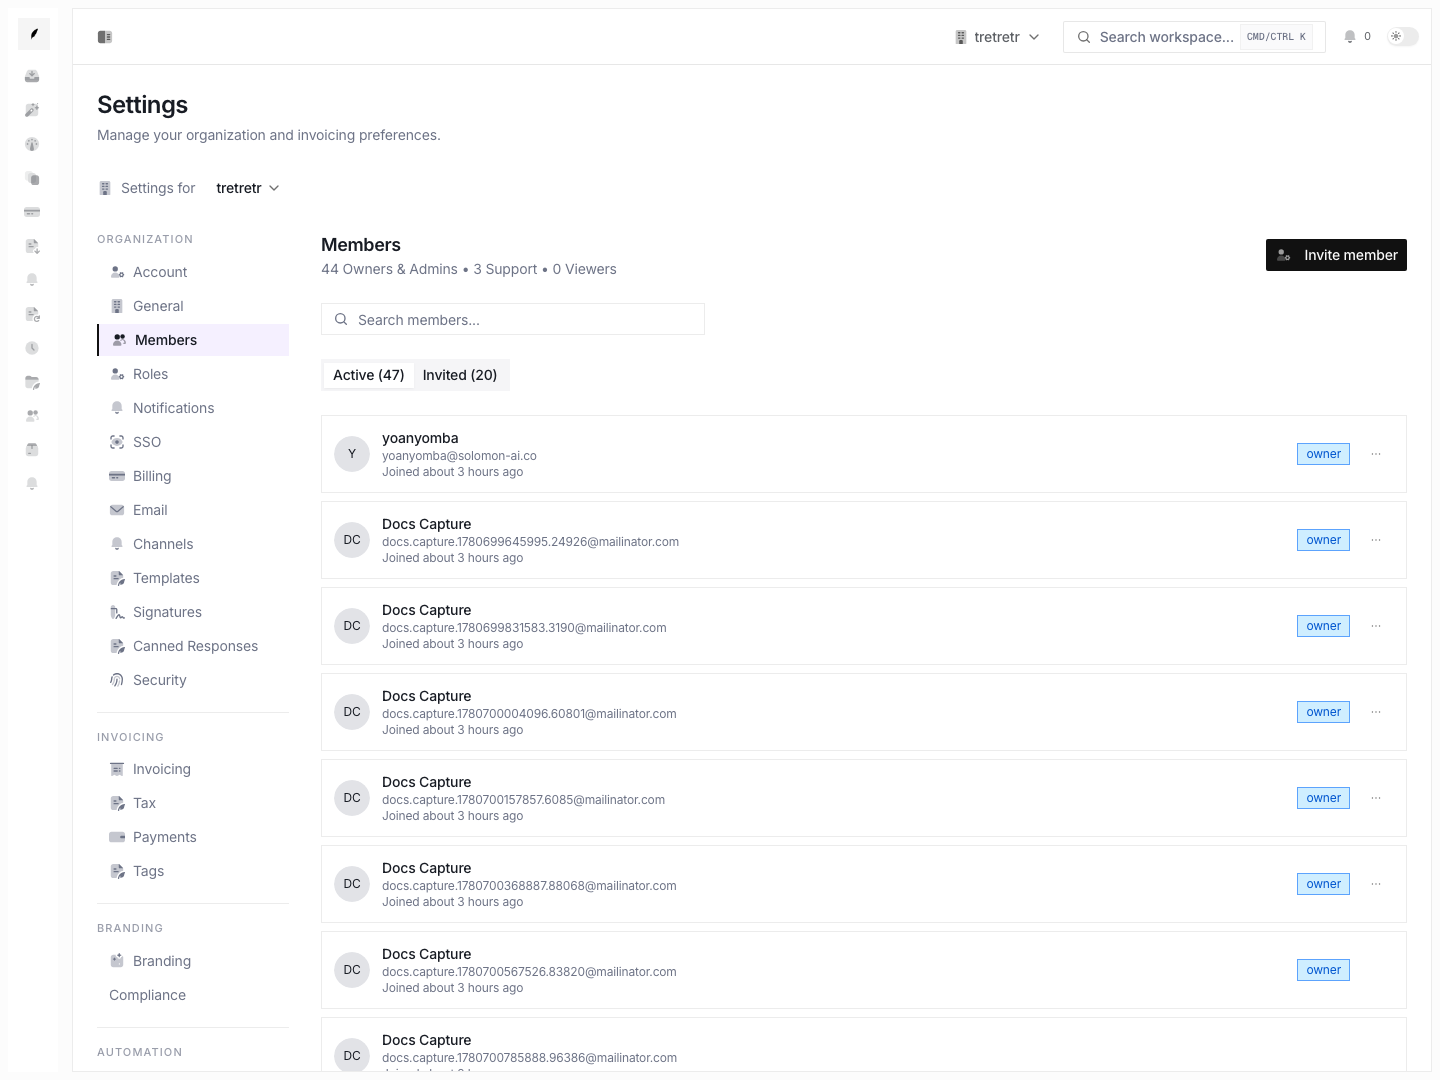Screen dimensions: 1440x1080
Task: Click the Invite member button
Action: click(1336, 255)
